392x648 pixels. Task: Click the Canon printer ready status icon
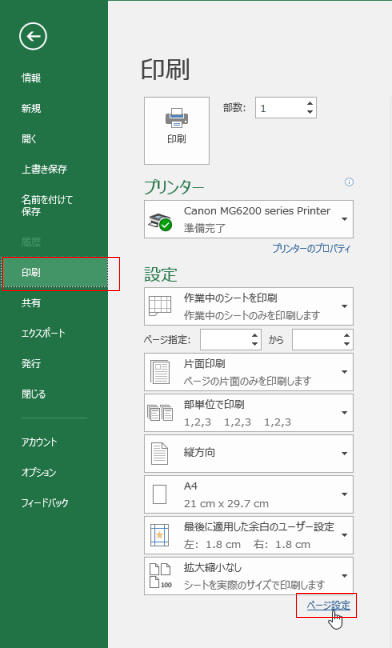click(160, 222)
